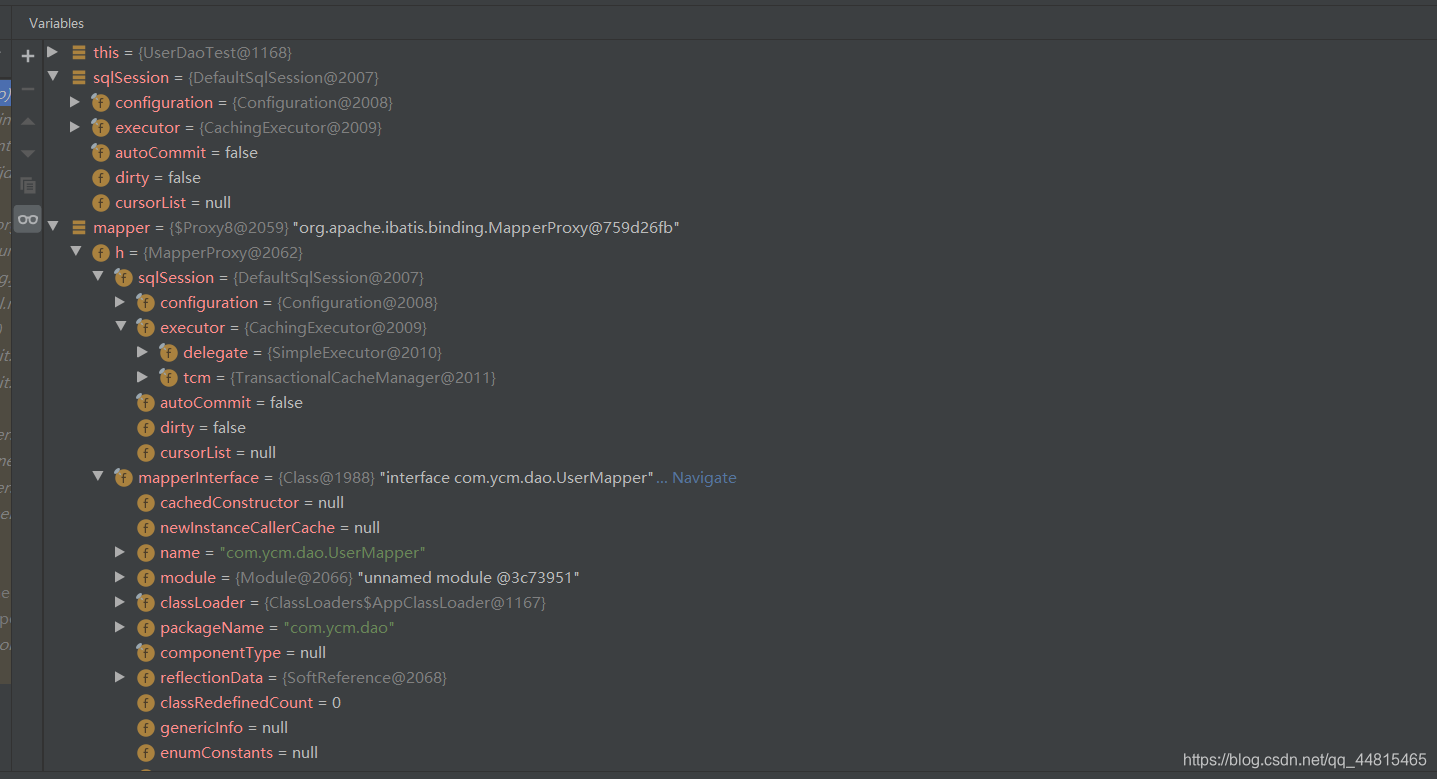Expand the packageName field node
The width and height of the screenshot is (1437, 779).
(120, 627)
